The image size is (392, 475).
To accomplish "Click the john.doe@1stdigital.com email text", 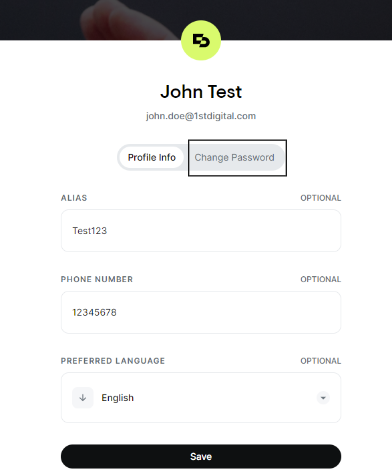I will (201, 116).
